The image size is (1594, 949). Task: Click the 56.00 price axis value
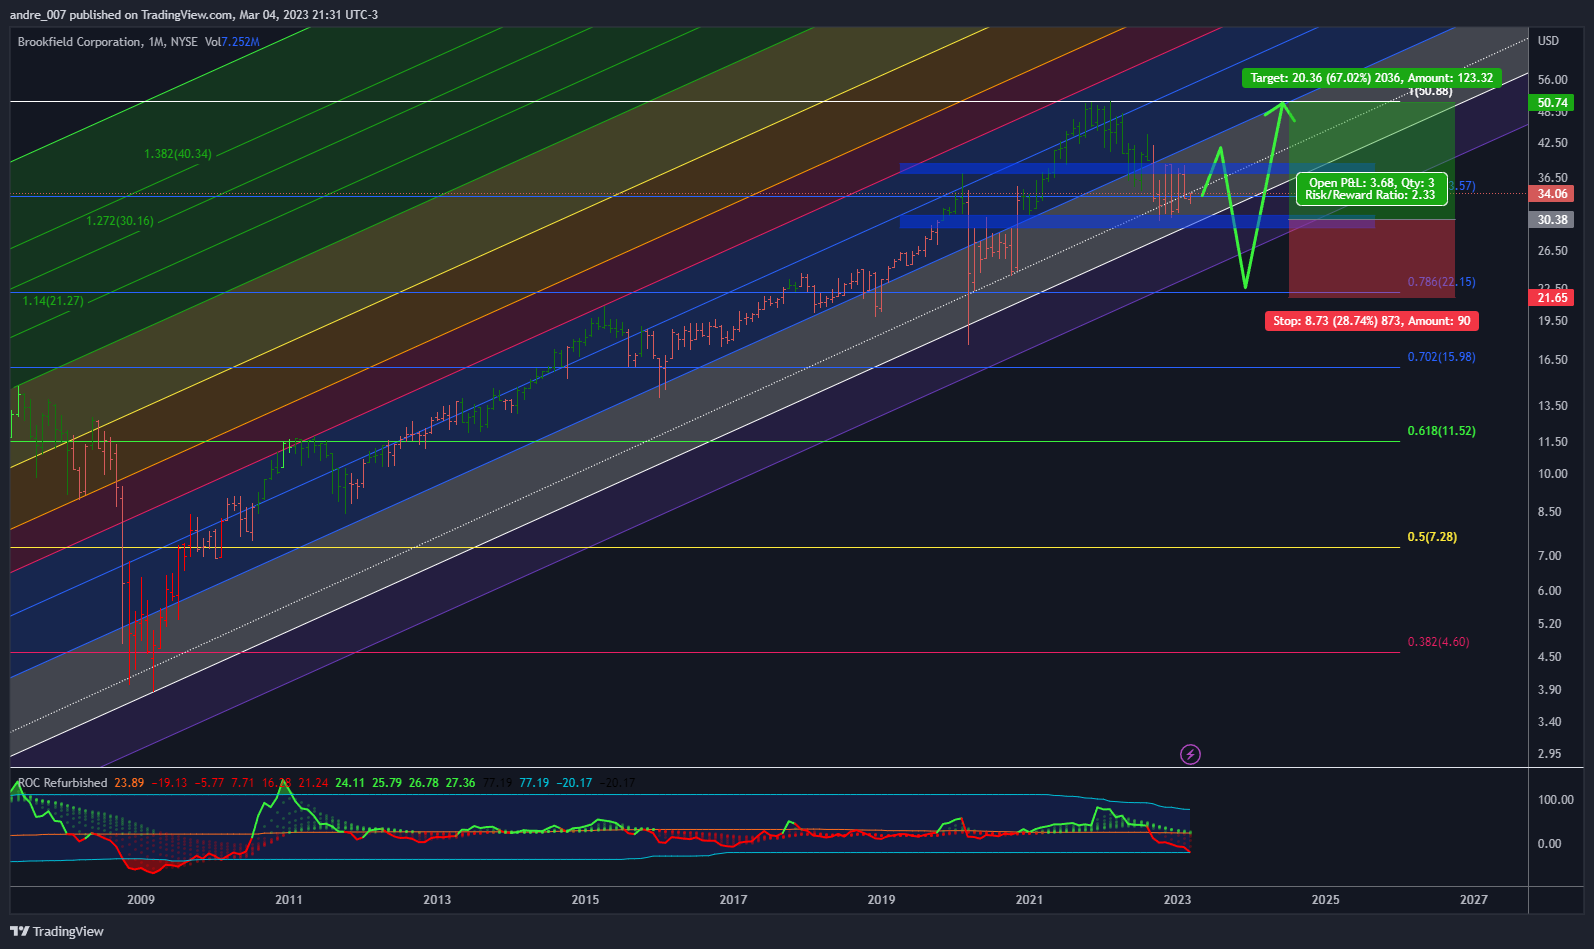(1553, 80)
